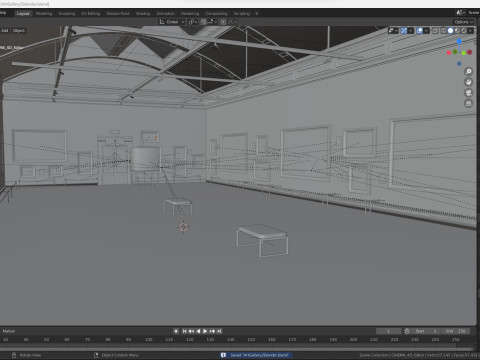Open proportional editing falloff dropdown

click(x=232, y=22)
